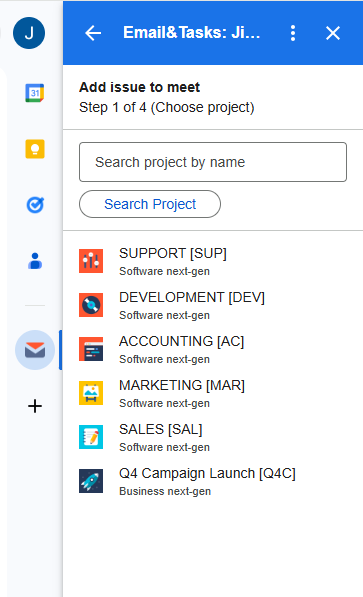Screen dimensions: 363x597
Task: Click the Search Project button
Action: point(150,204)
